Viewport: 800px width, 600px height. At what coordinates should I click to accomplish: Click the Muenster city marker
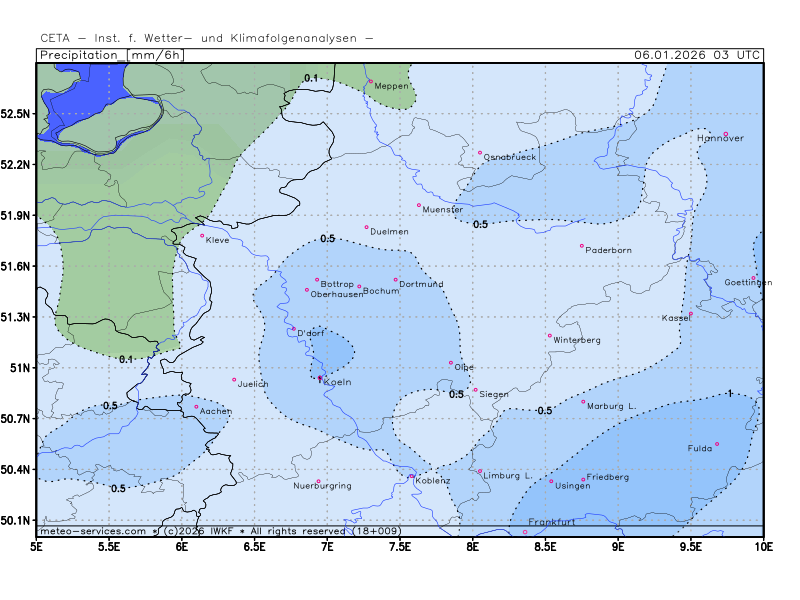pyautogui.click(x=419, y=205)
